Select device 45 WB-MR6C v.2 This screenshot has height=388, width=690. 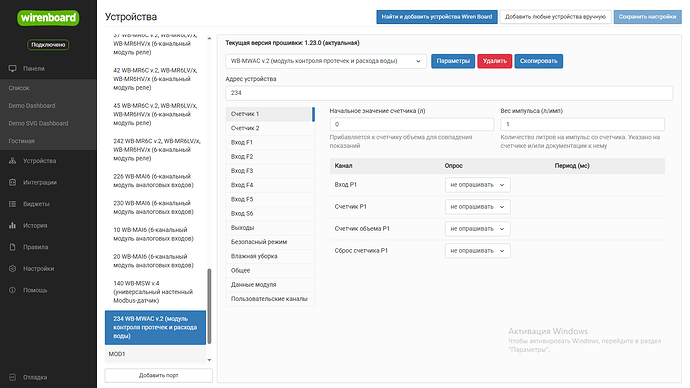tap(155, 114)
